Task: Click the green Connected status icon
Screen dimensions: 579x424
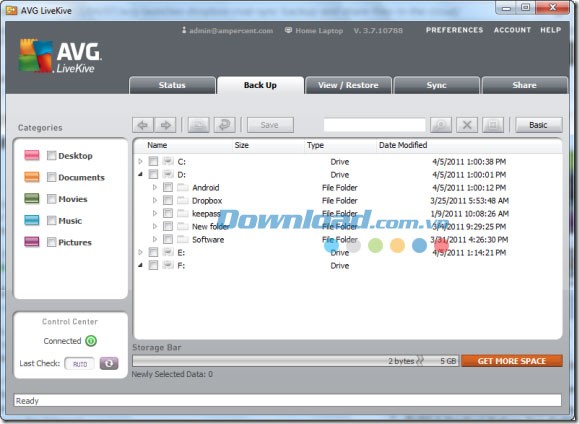Action: [x=91, y=341]
